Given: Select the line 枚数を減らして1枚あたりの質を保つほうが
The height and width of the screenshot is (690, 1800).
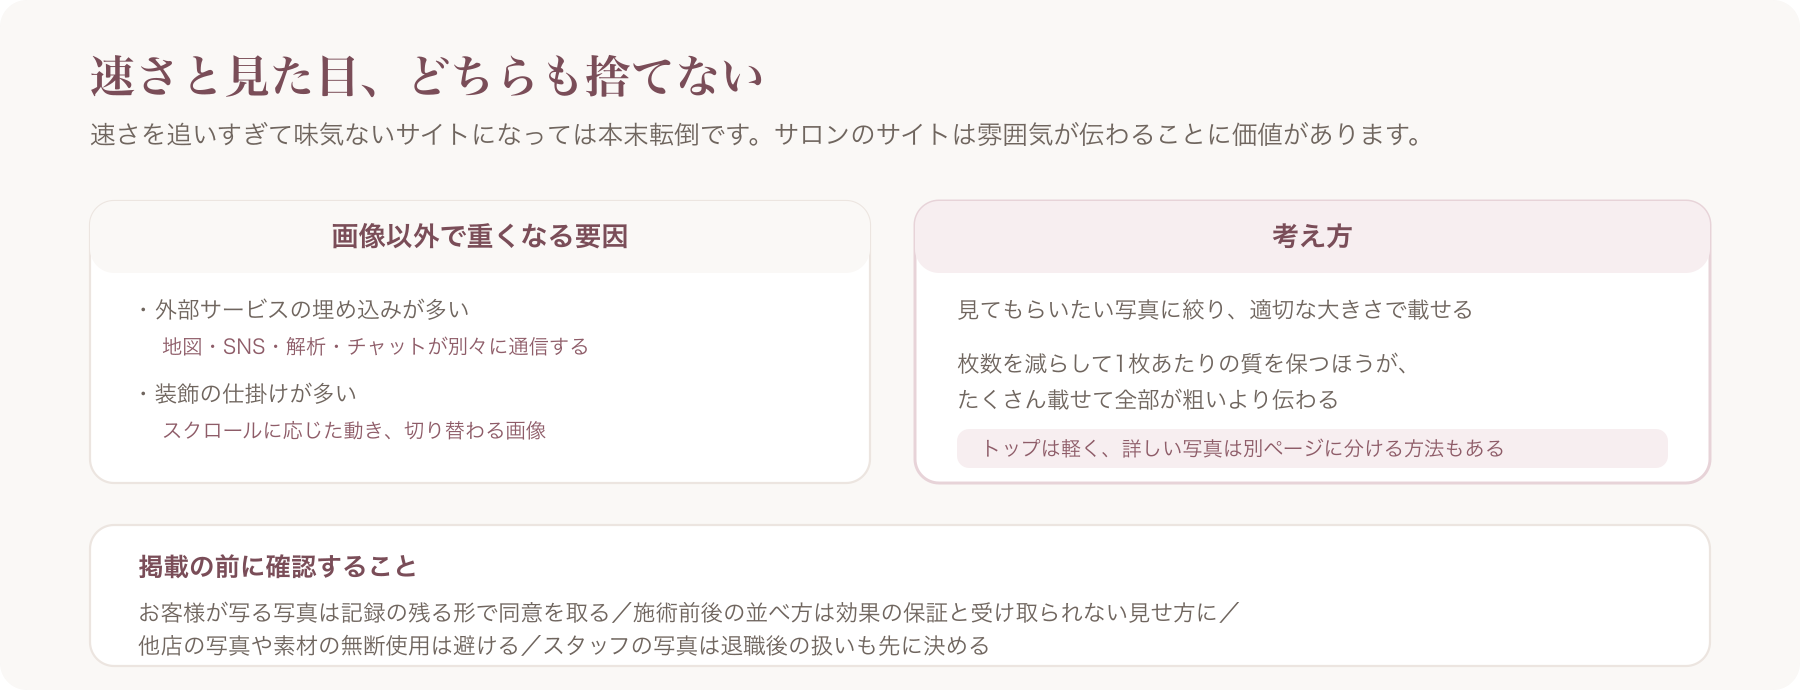Looking at the screenshot, I should click(x=1184, y=364).
